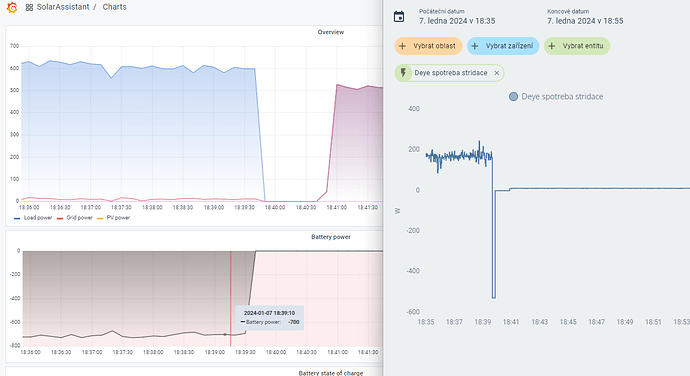Viewport: 690px width, 376px height.
Task: Click the Vybrat zařízení button
Action: pos(503,46)
